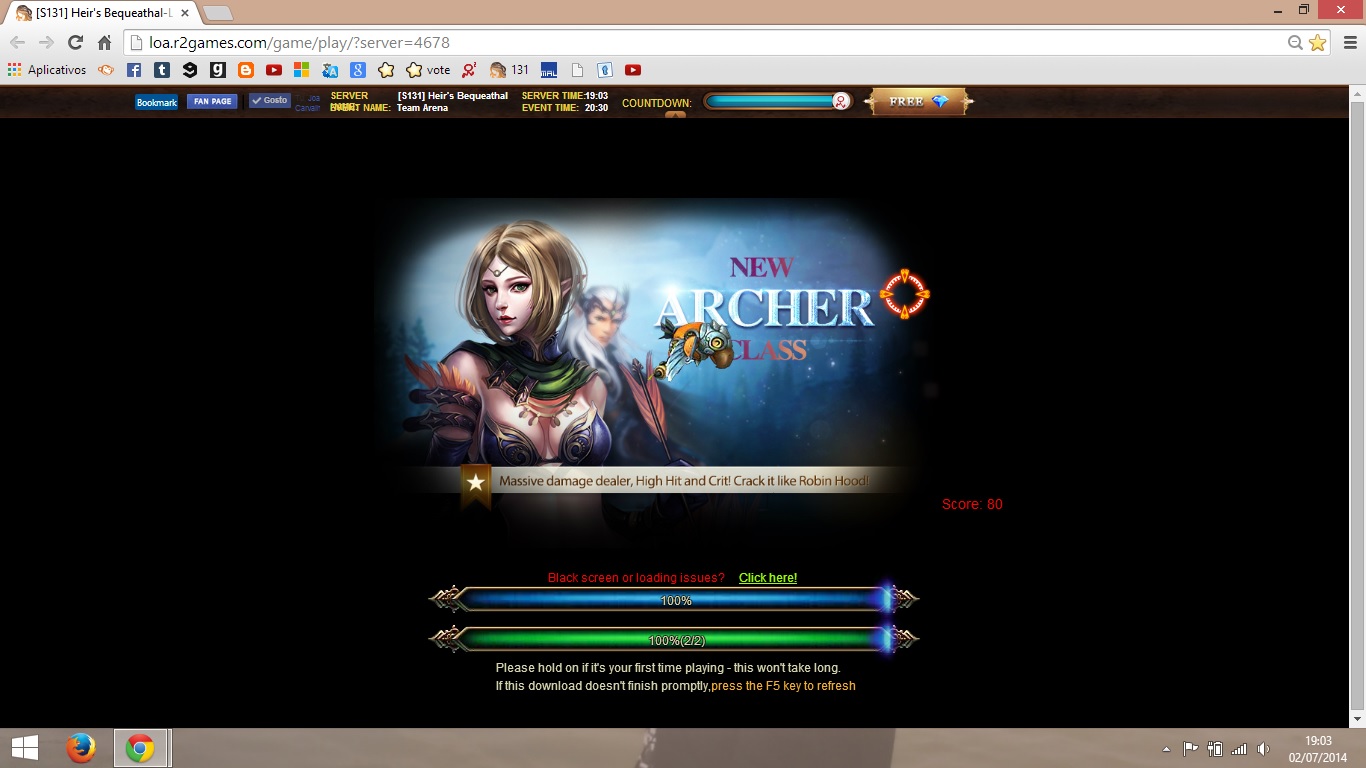Open a new tab next to the game tab
The height and width of the screenshot is (768, 1366).
point(217,13)
